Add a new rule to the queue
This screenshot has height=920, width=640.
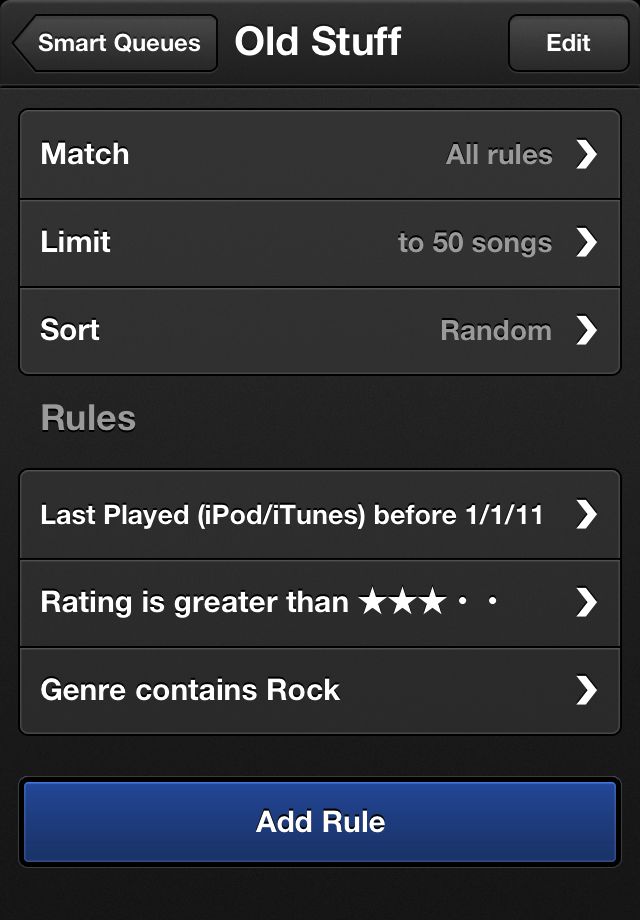pos(320,822)
